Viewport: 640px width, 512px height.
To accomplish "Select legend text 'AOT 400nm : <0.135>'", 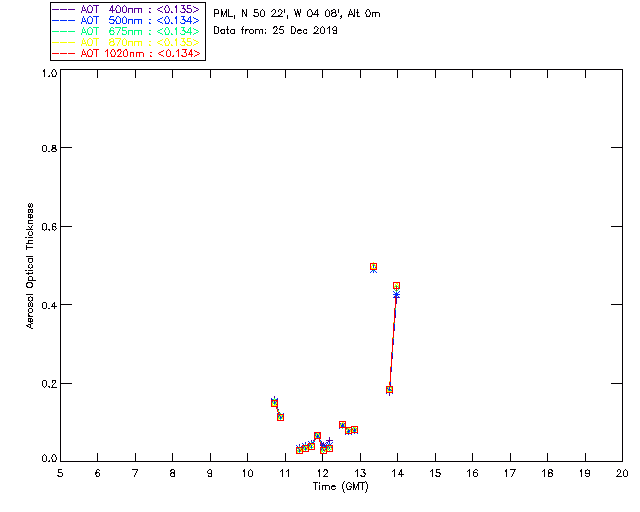I will (140, 9).
